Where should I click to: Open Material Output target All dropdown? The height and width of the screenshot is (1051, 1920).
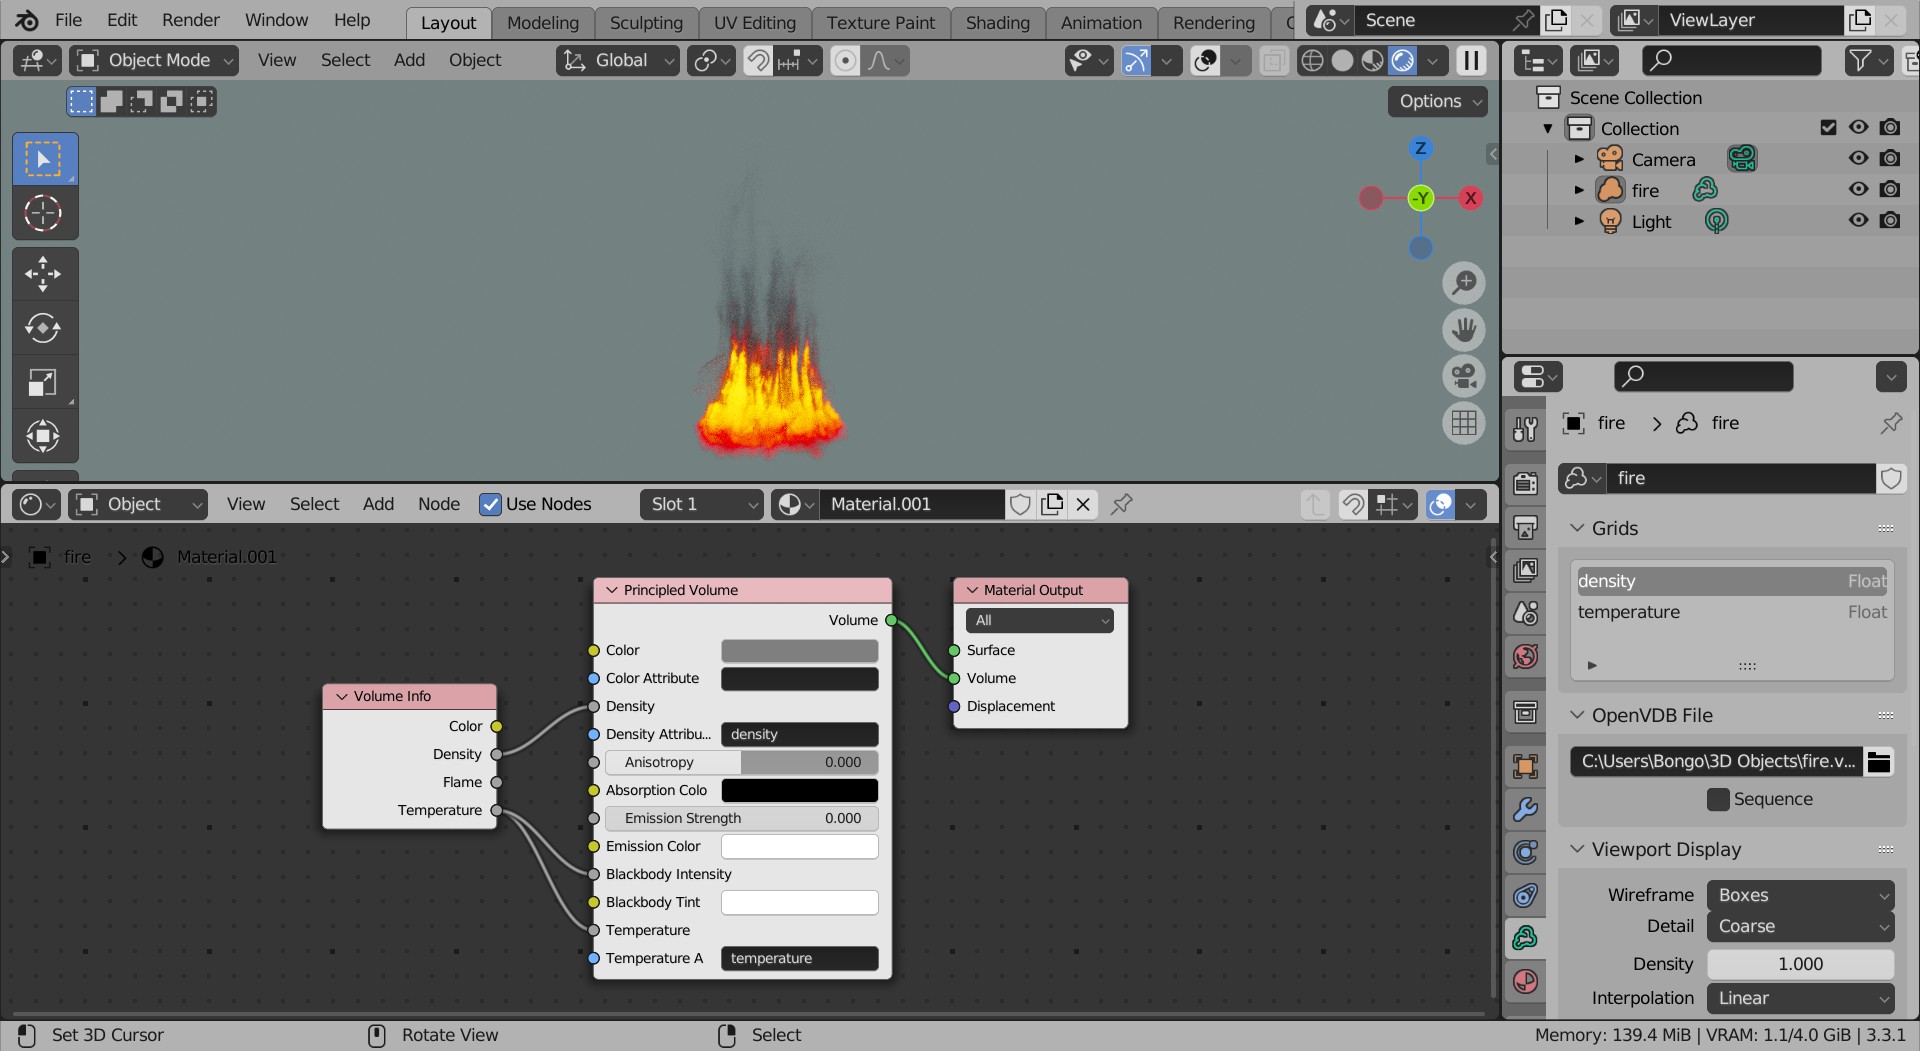(1040, 620)
